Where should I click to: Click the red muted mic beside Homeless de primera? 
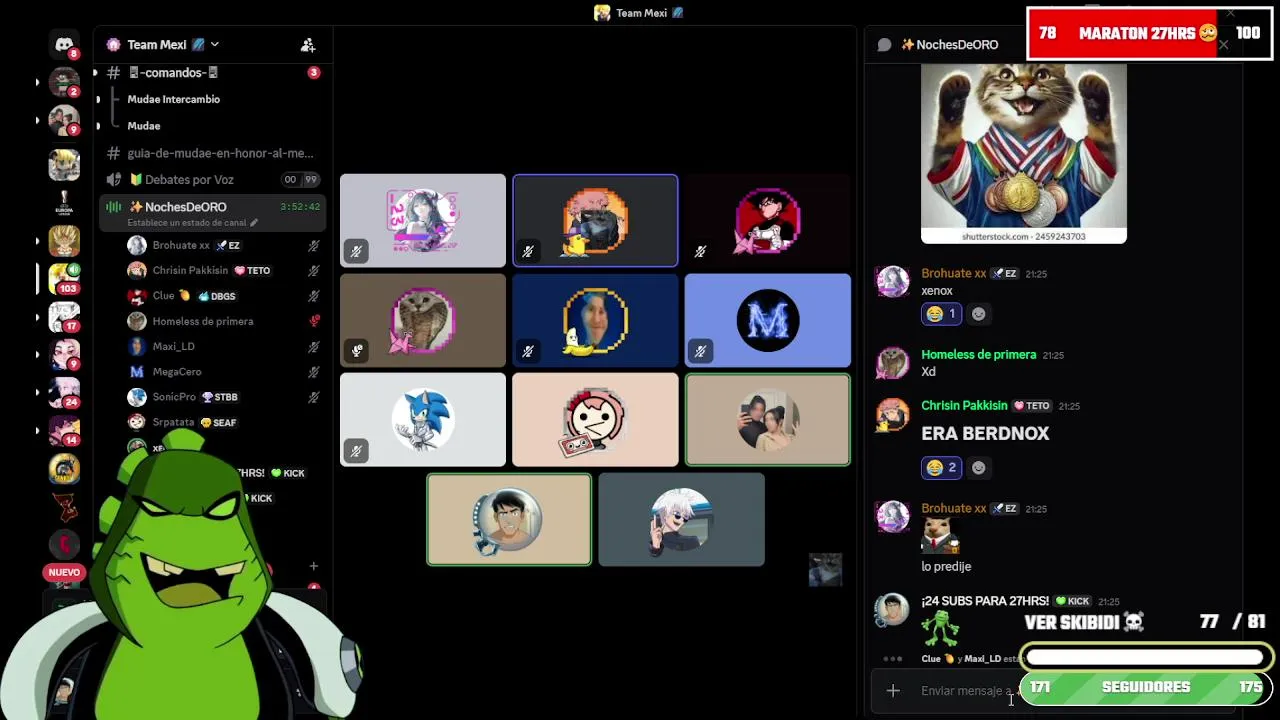click(314, 321)
